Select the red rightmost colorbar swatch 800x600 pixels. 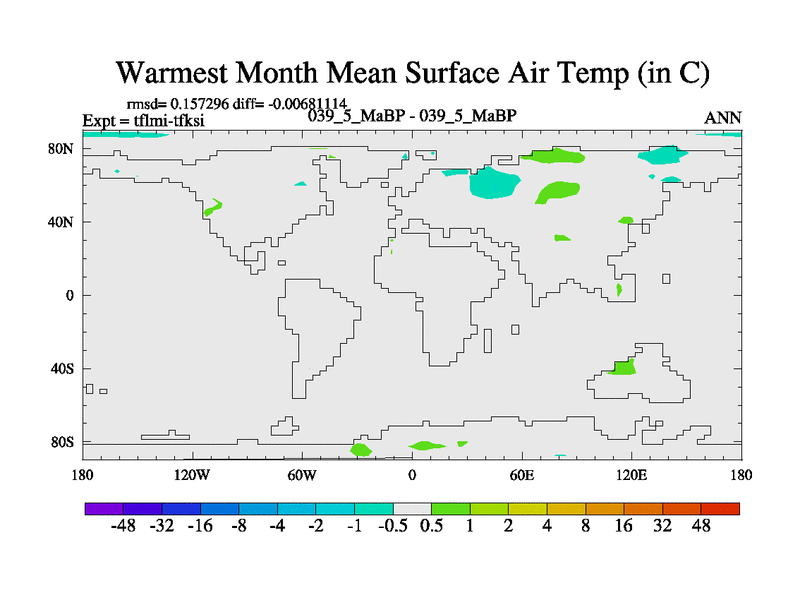[720, 509]
